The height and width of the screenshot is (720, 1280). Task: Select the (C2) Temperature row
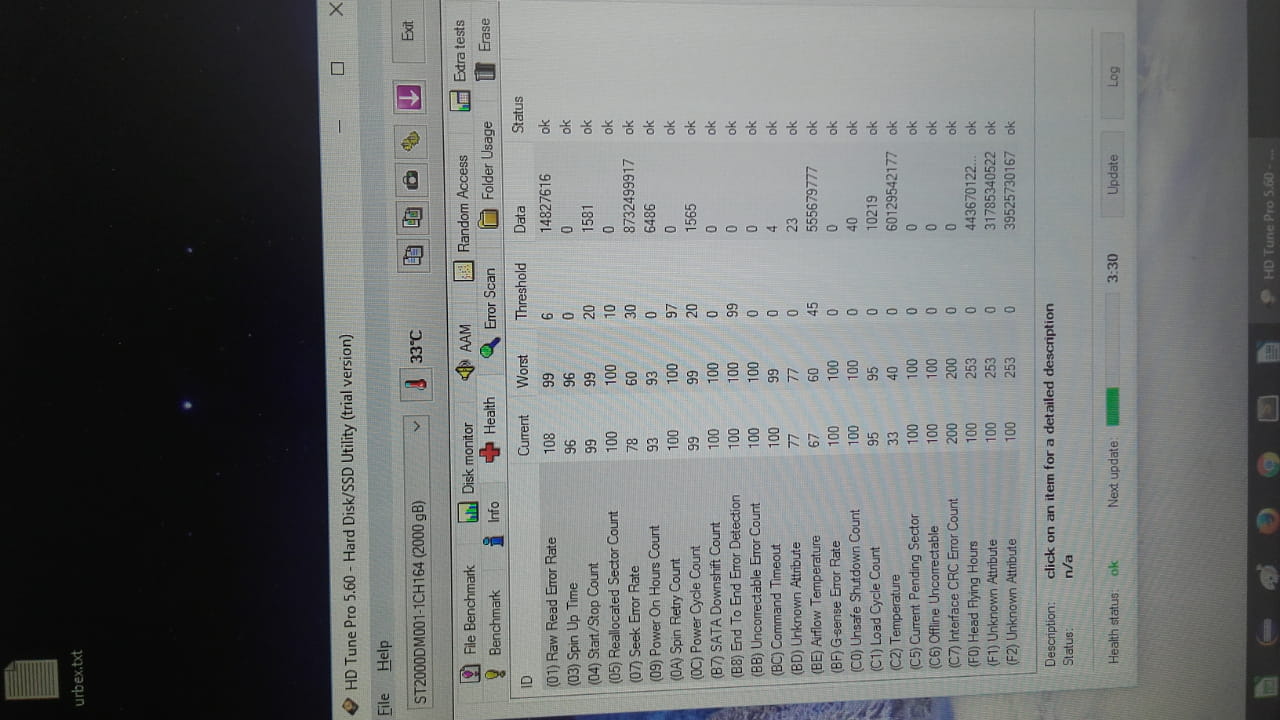[895, 400]
